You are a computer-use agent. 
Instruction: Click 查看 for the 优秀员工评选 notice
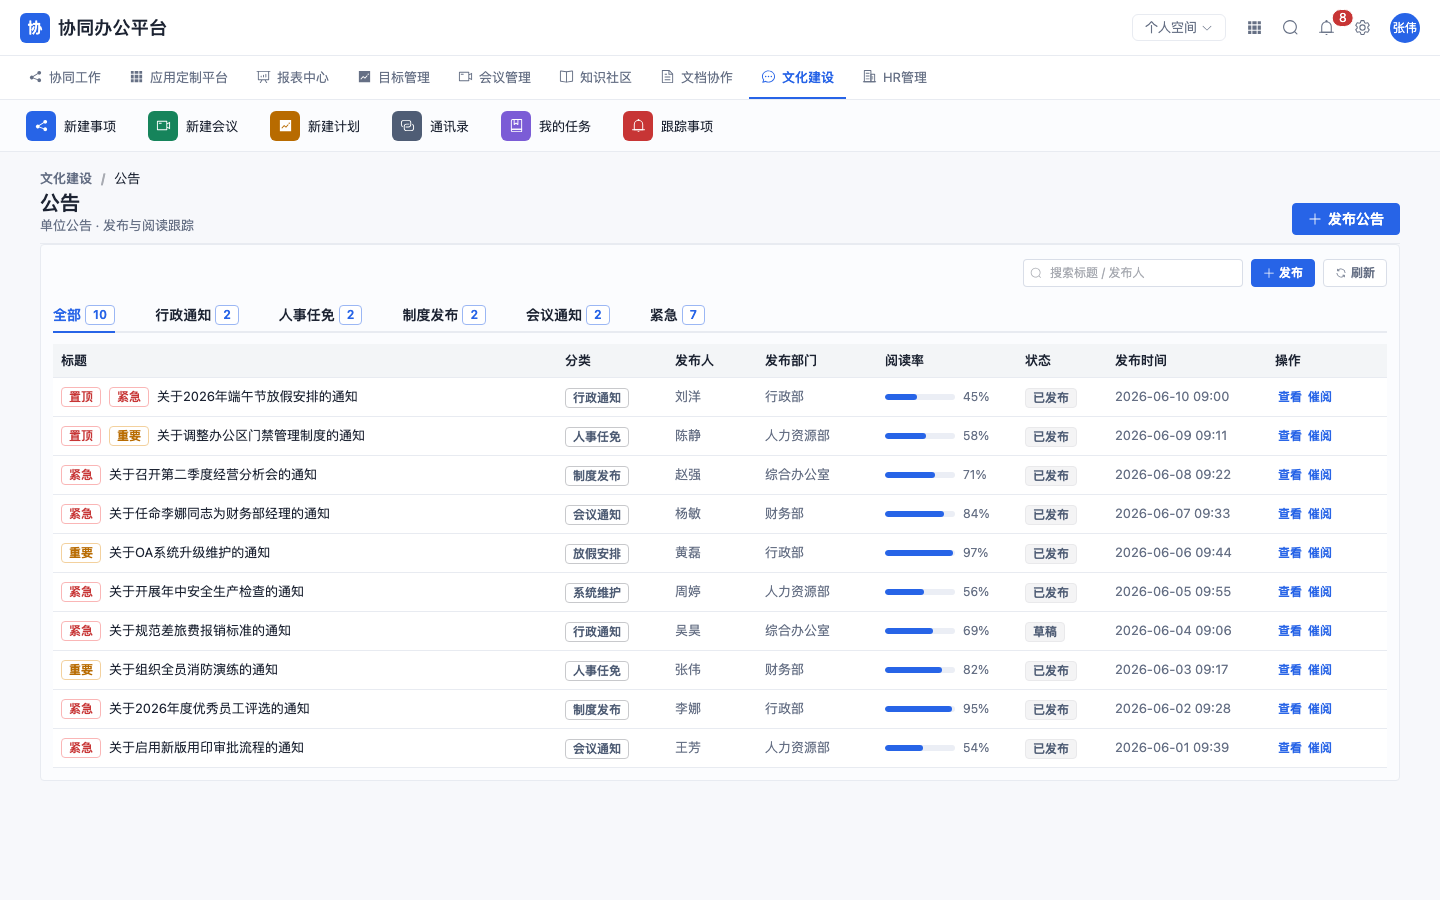point(1290,709)
